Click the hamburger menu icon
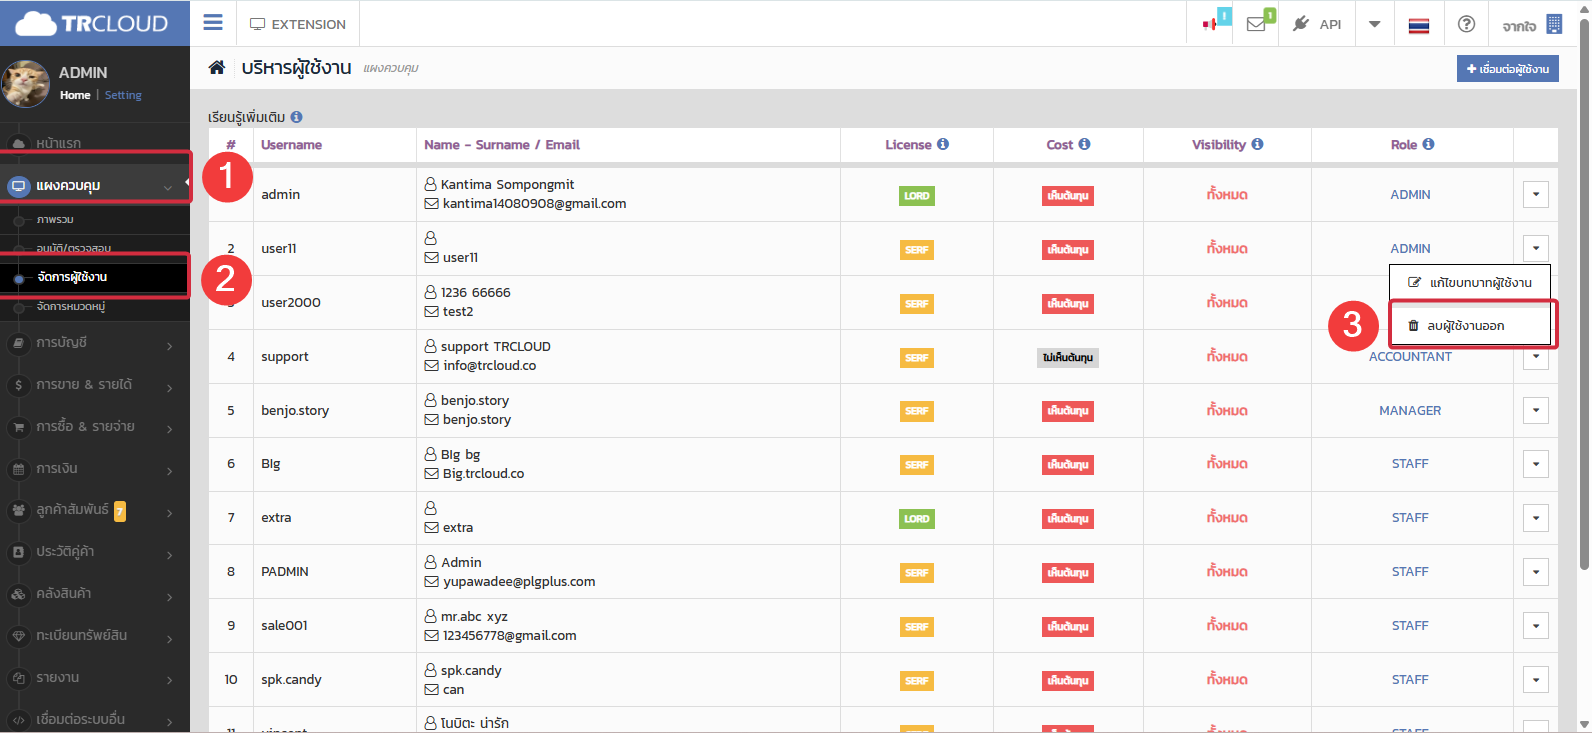This screenshot has width=1592, height=733. [x=213, y=23]
